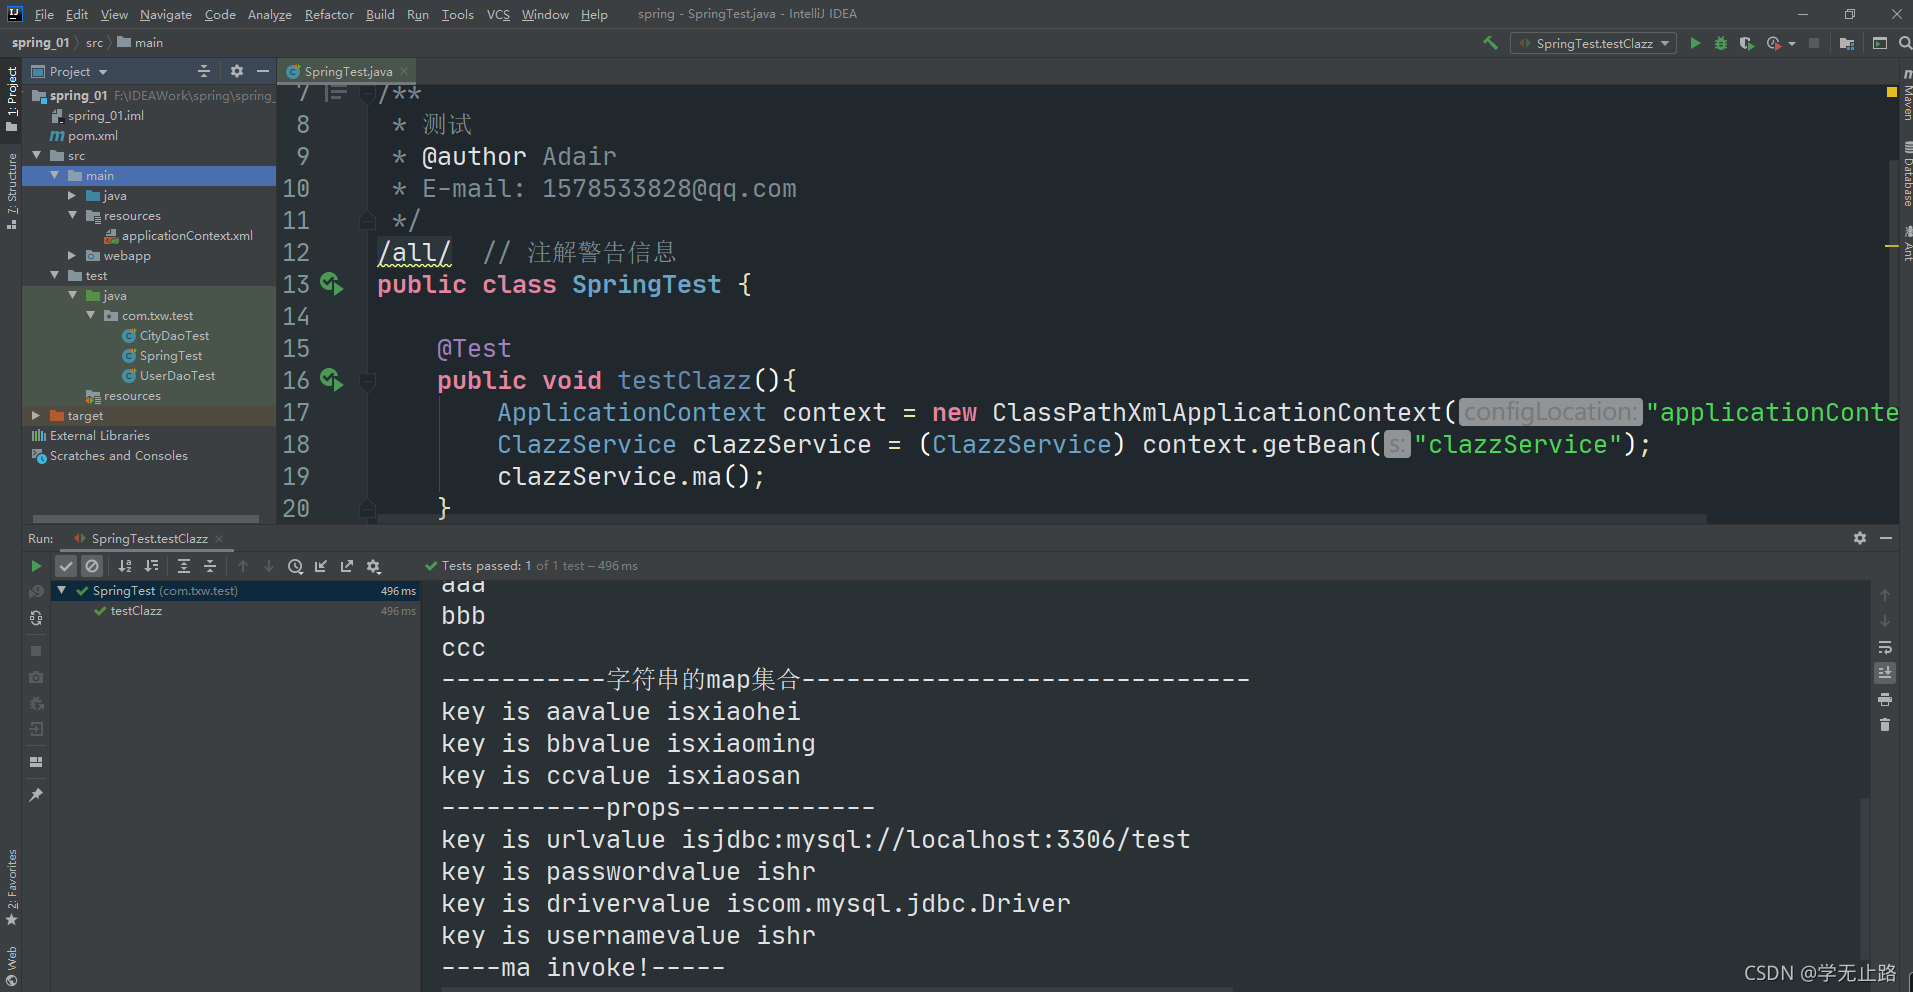Start debugging with the bug icon
Screen dimensions: 1913x992
pyautogui.click(x=1721, y=43)
